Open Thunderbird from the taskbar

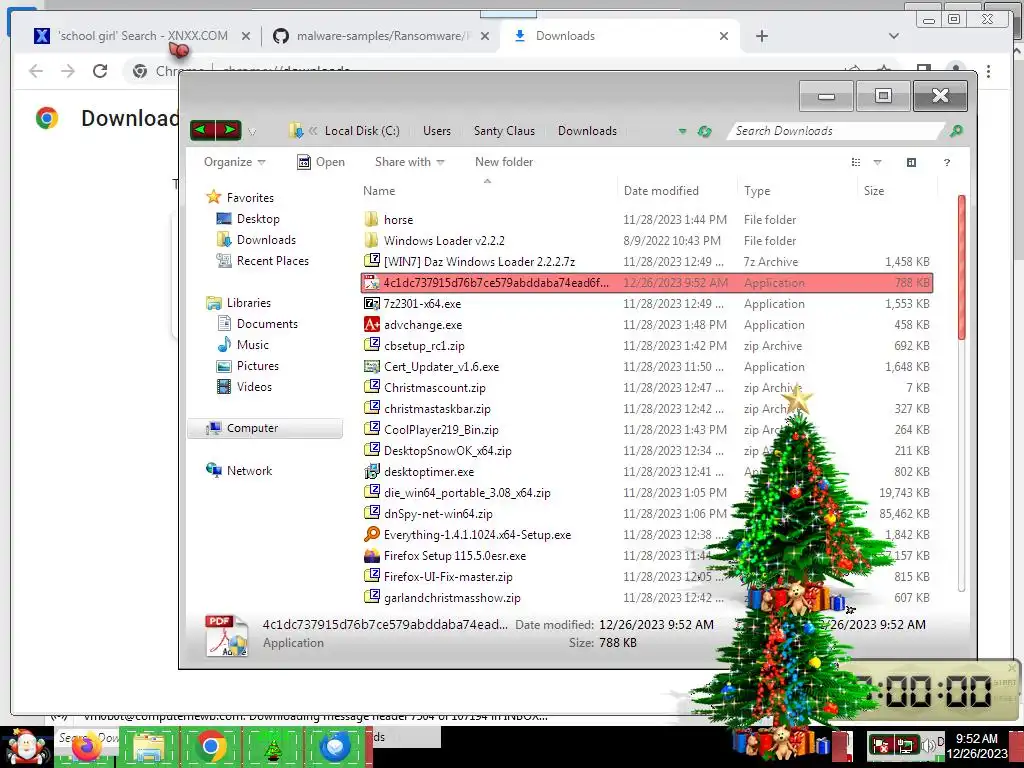click(x=334, y=747)
